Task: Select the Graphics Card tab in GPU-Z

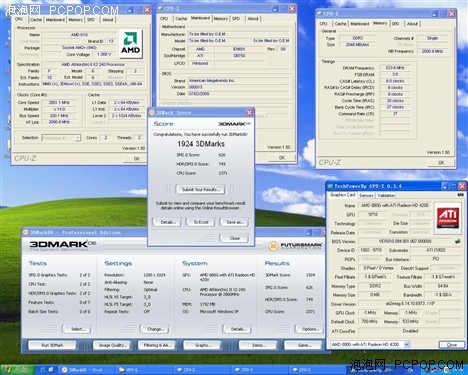Action: [342, 195]
